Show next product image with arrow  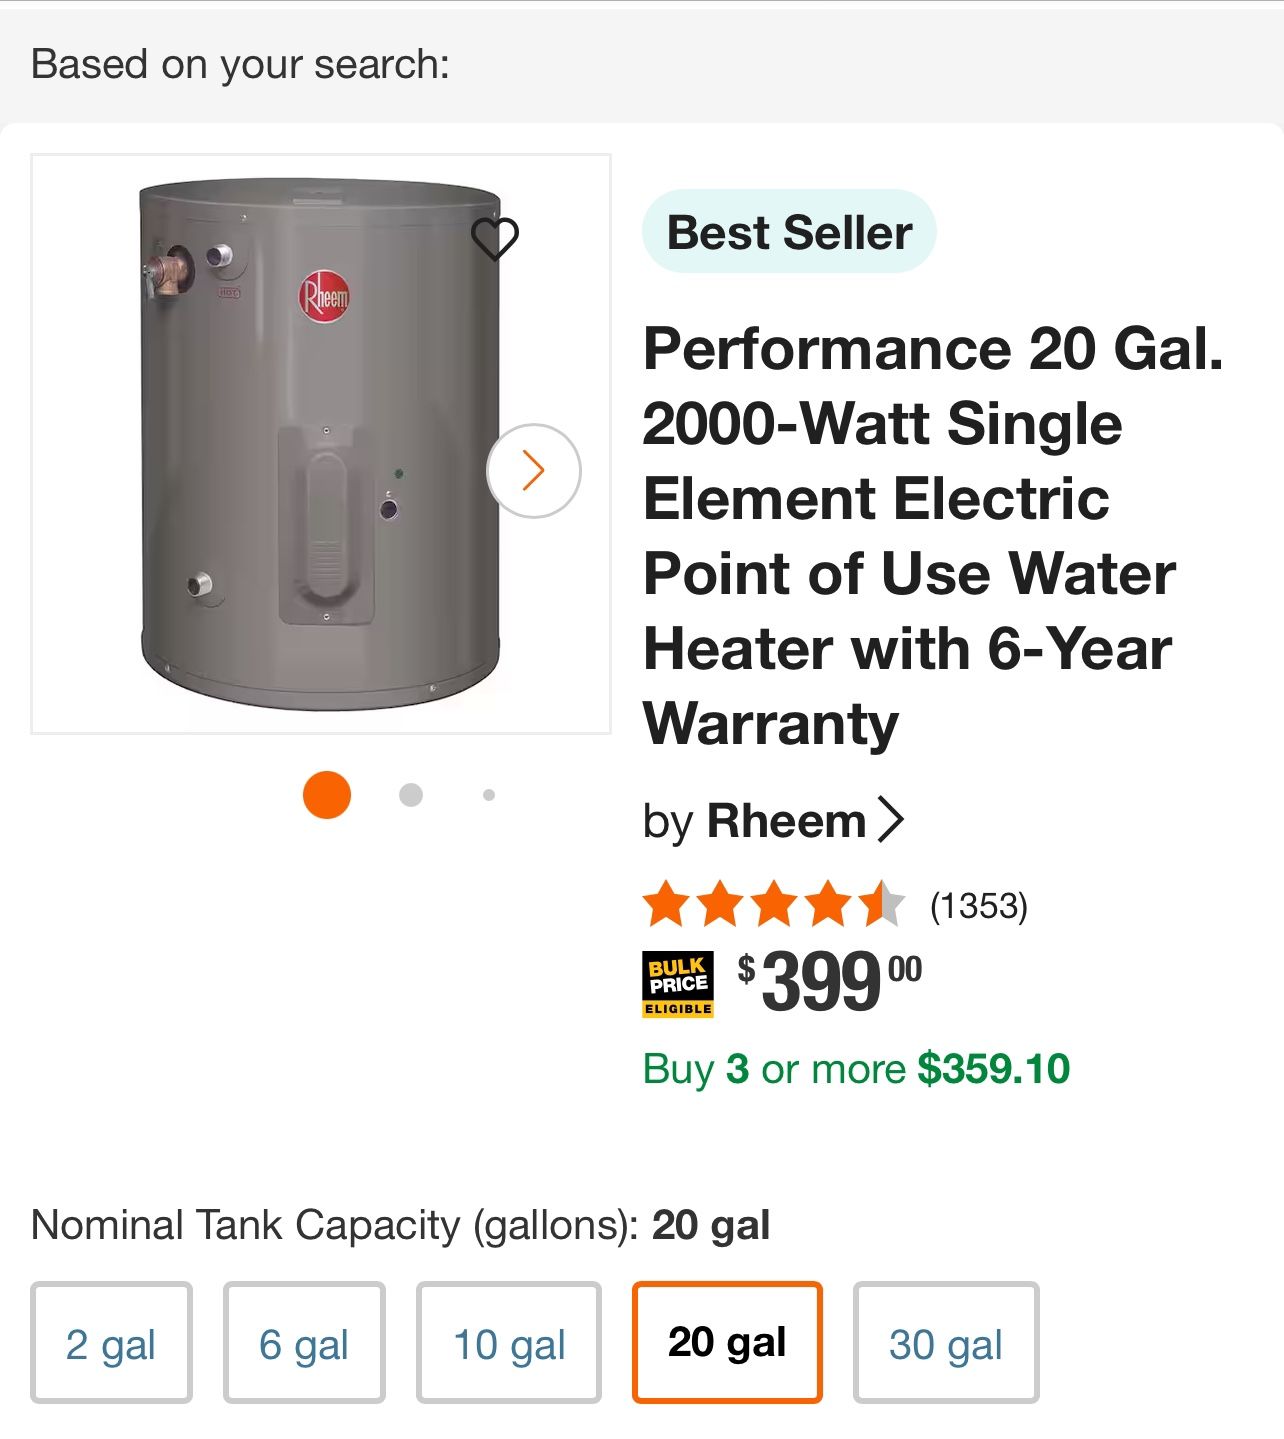tap(533, 470)
